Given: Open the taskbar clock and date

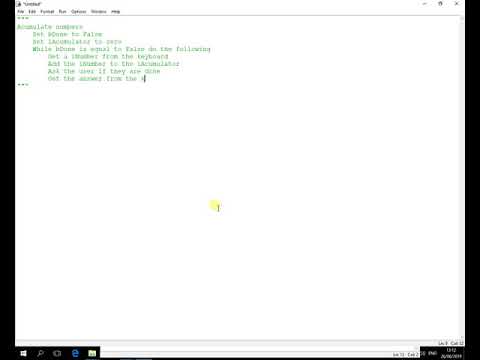Looking at the screenshot, I should 451,353.
